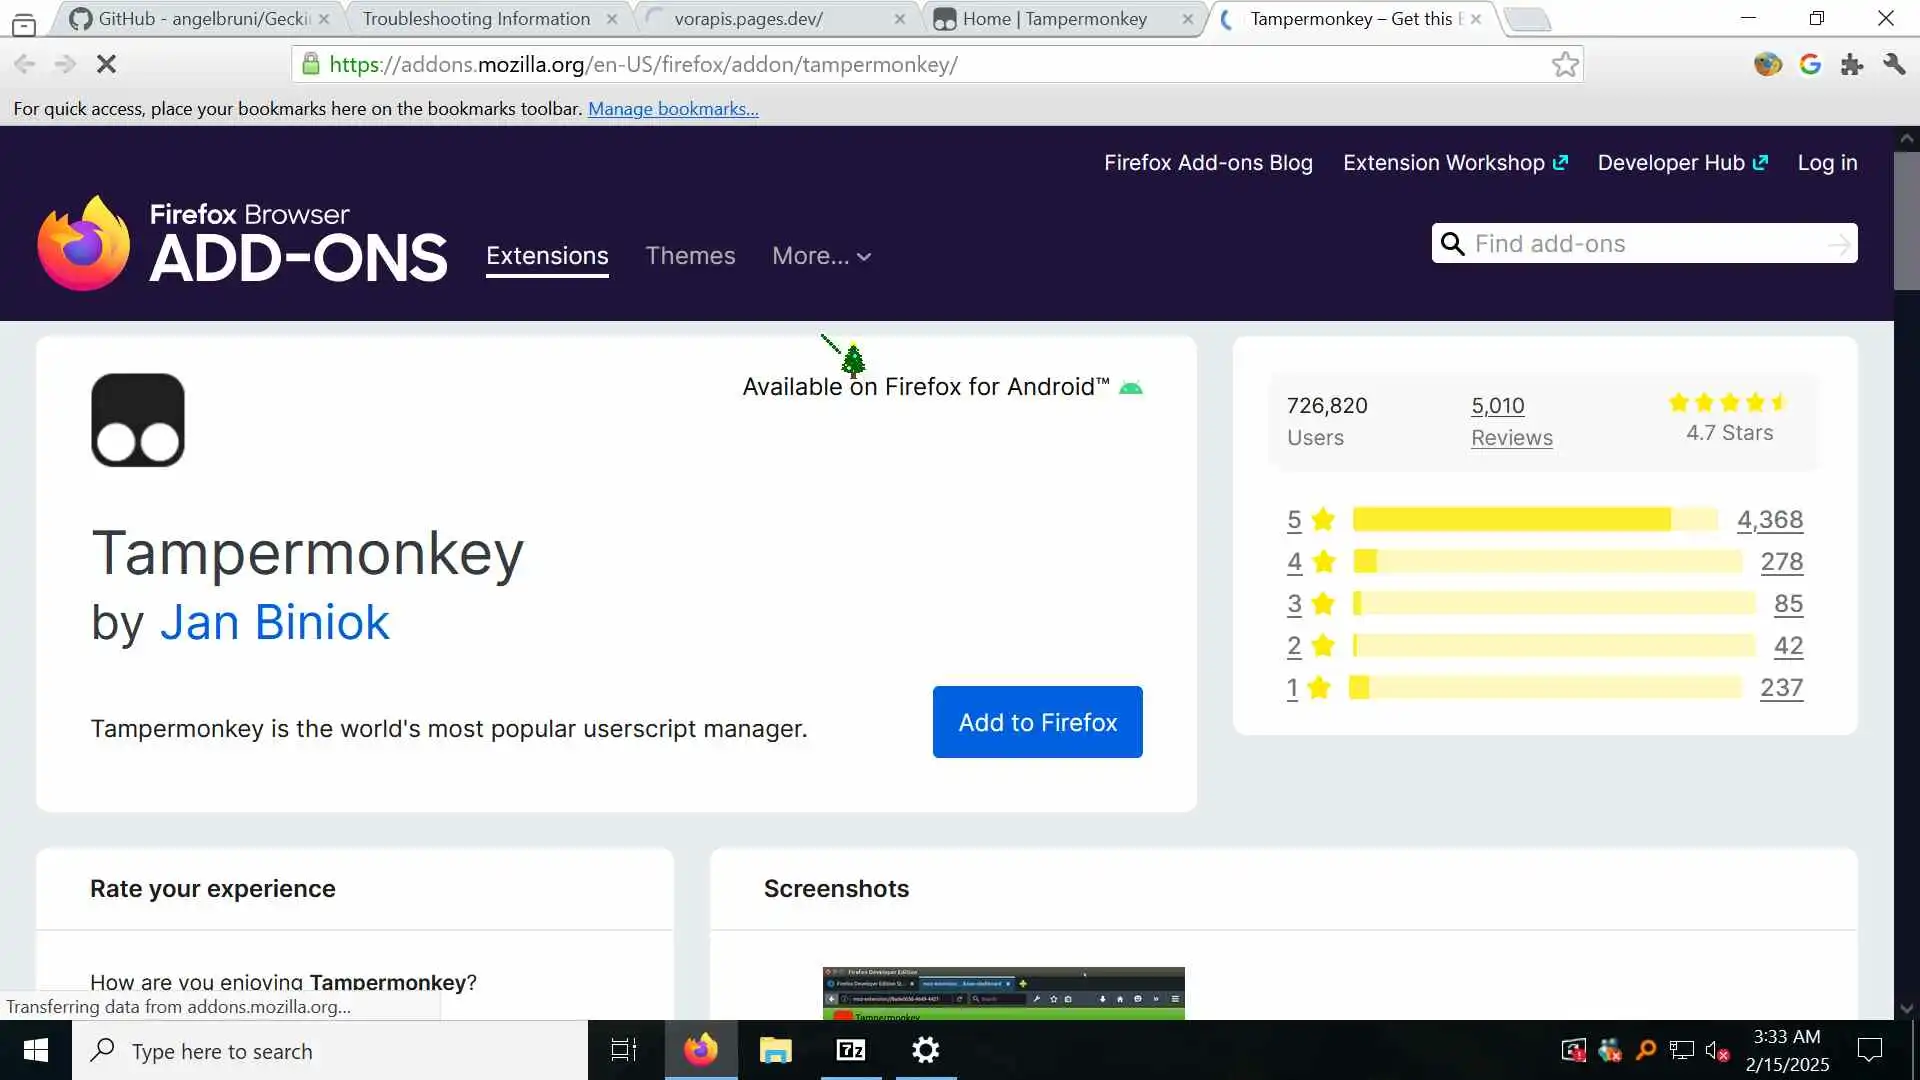Screen dimensions: 1920x1080
Task: Open Firefox from the Windows taskbar
Action: [x=700, y=1050]
